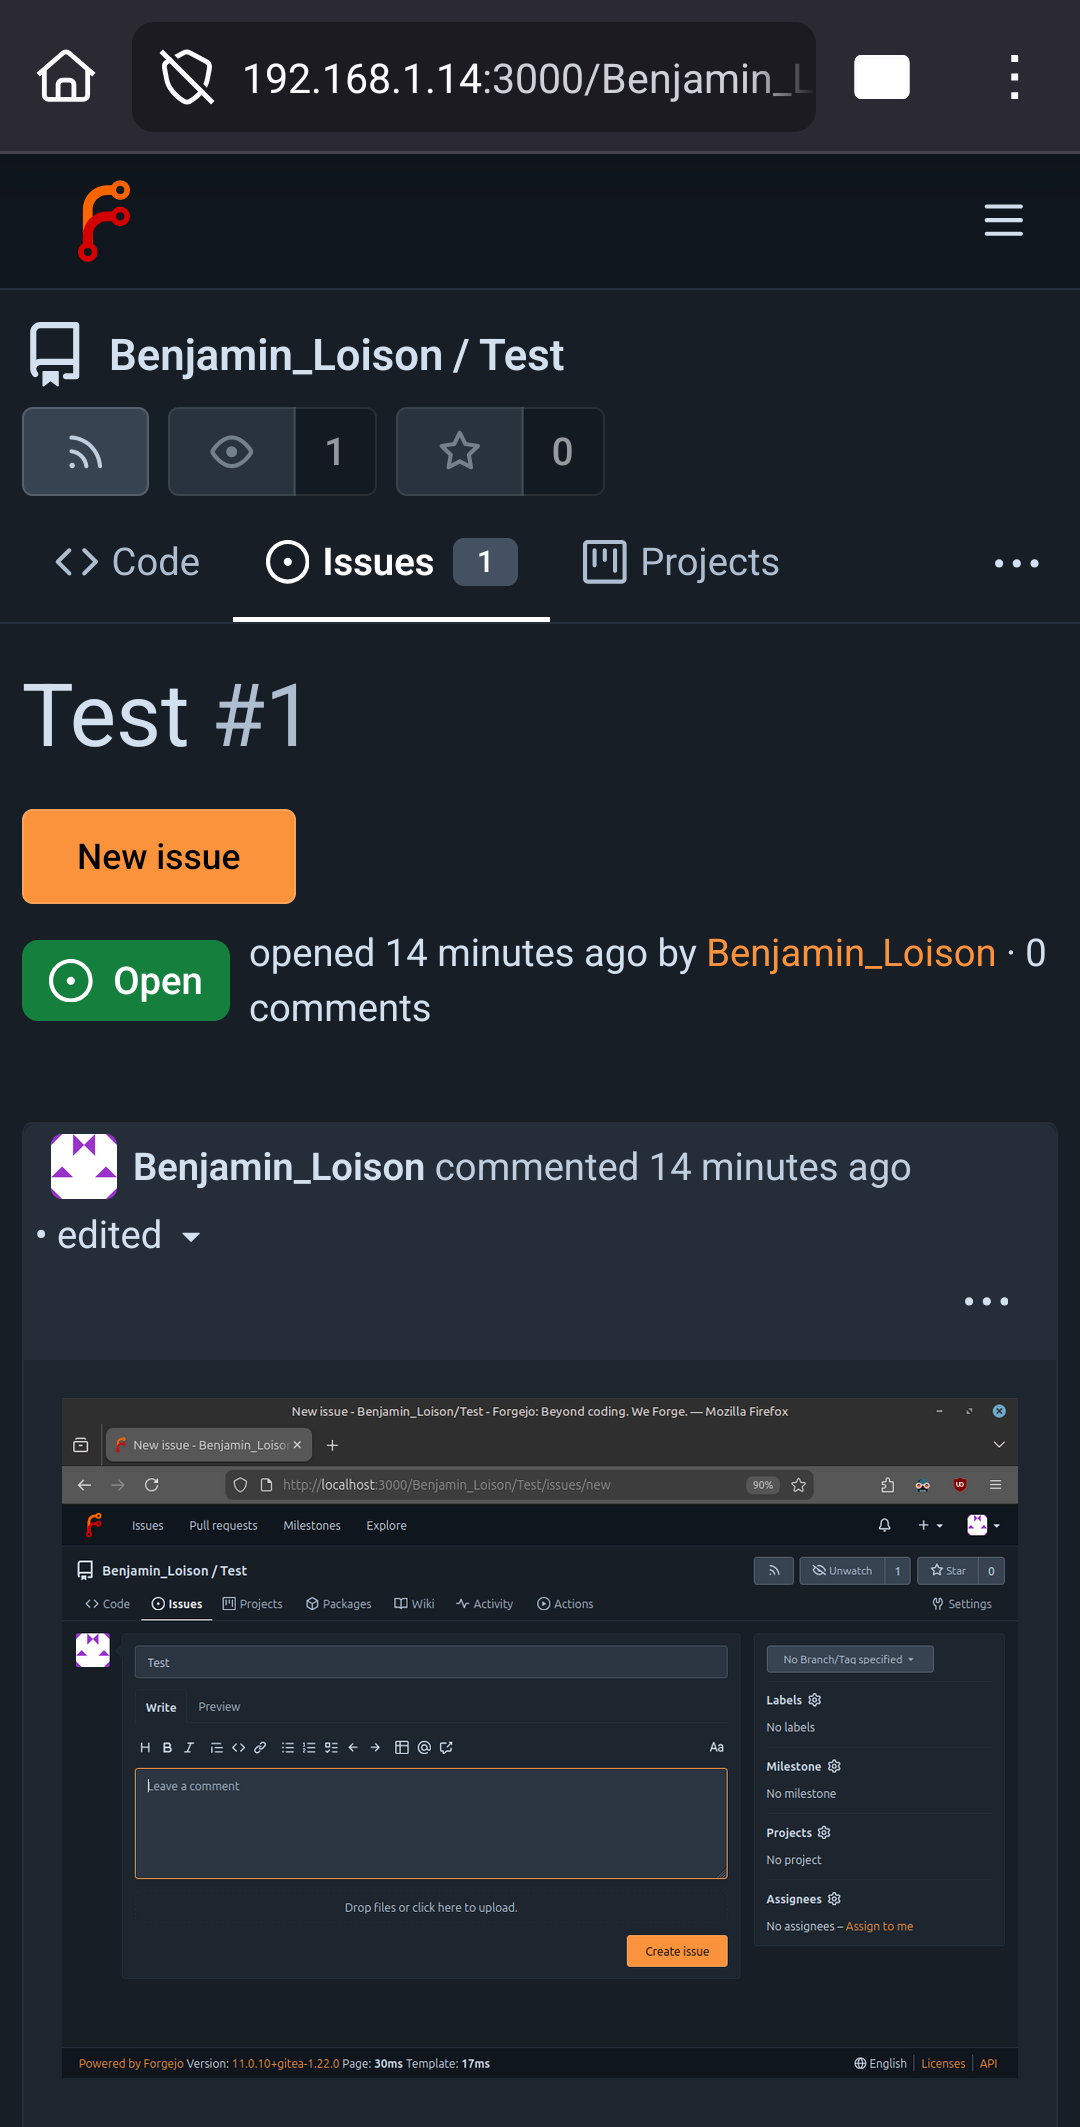The height and width of the screenshot is (2127, 1080).
Task: Show more repository tabs ellipsis
Action: (x=1016, y=563)
